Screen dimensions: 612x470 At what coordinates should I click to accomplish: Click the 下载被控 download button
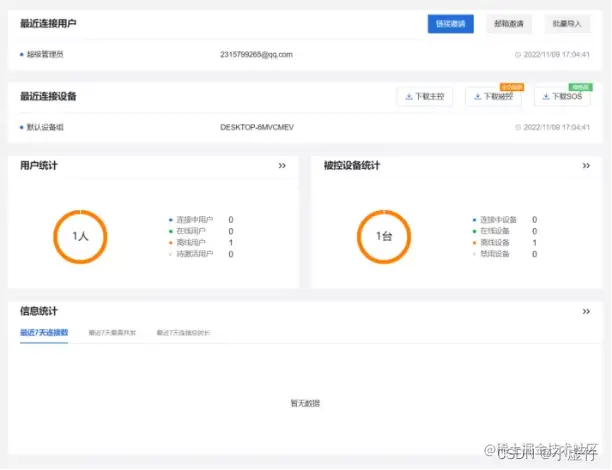[493, 96]
